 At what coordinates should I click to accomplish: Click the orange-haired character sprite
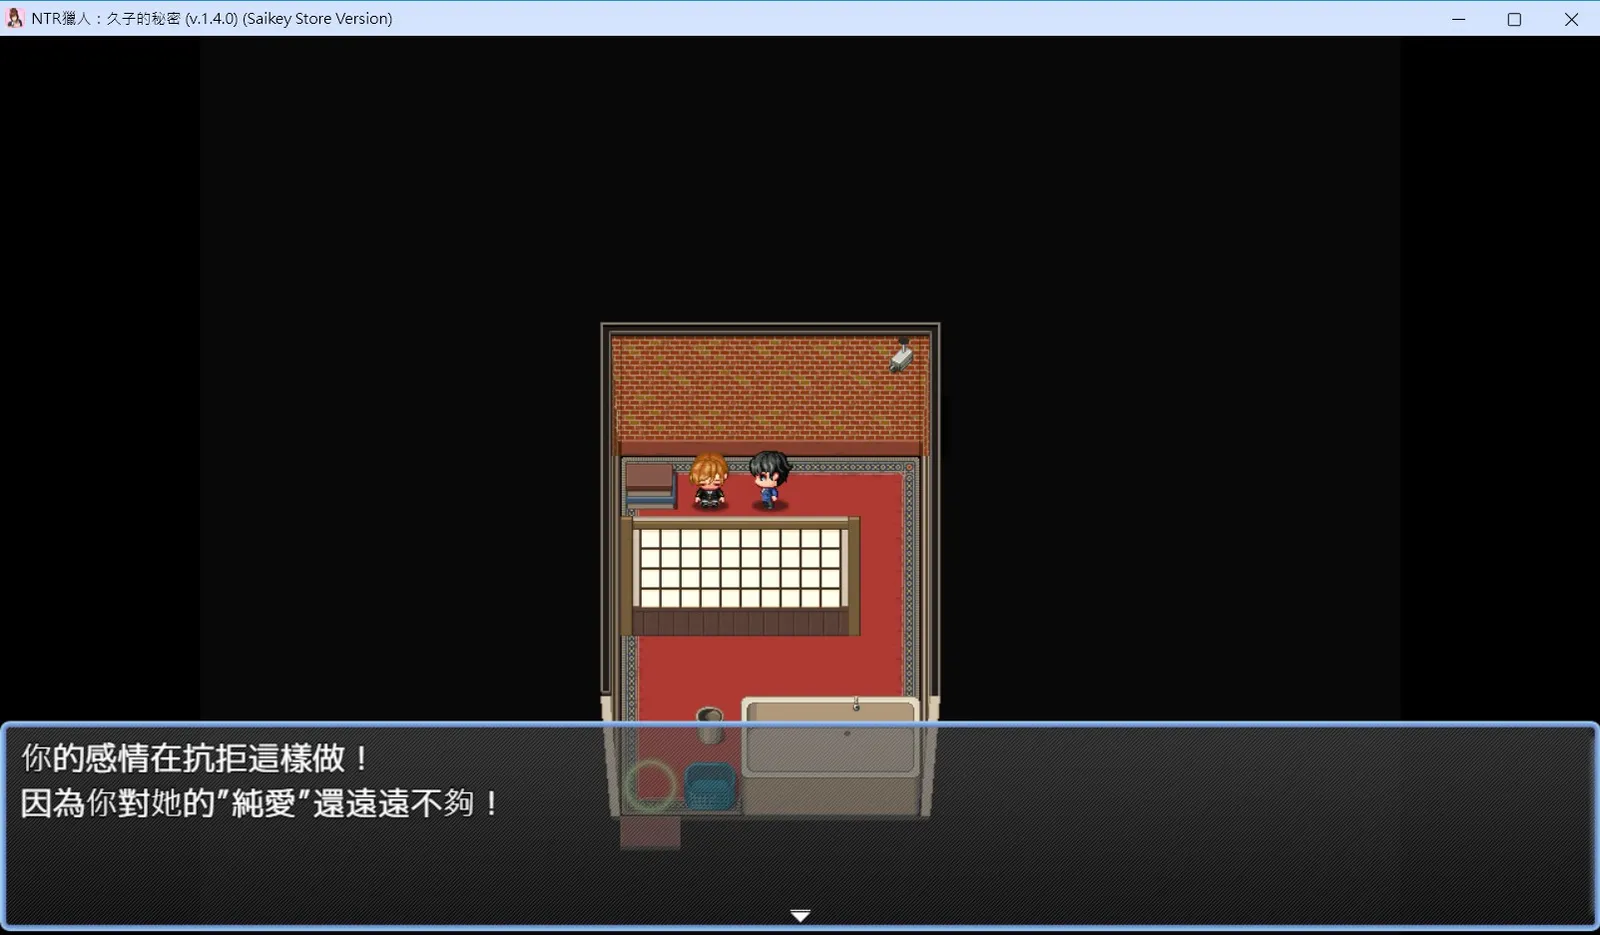click(x=709, y=481)
